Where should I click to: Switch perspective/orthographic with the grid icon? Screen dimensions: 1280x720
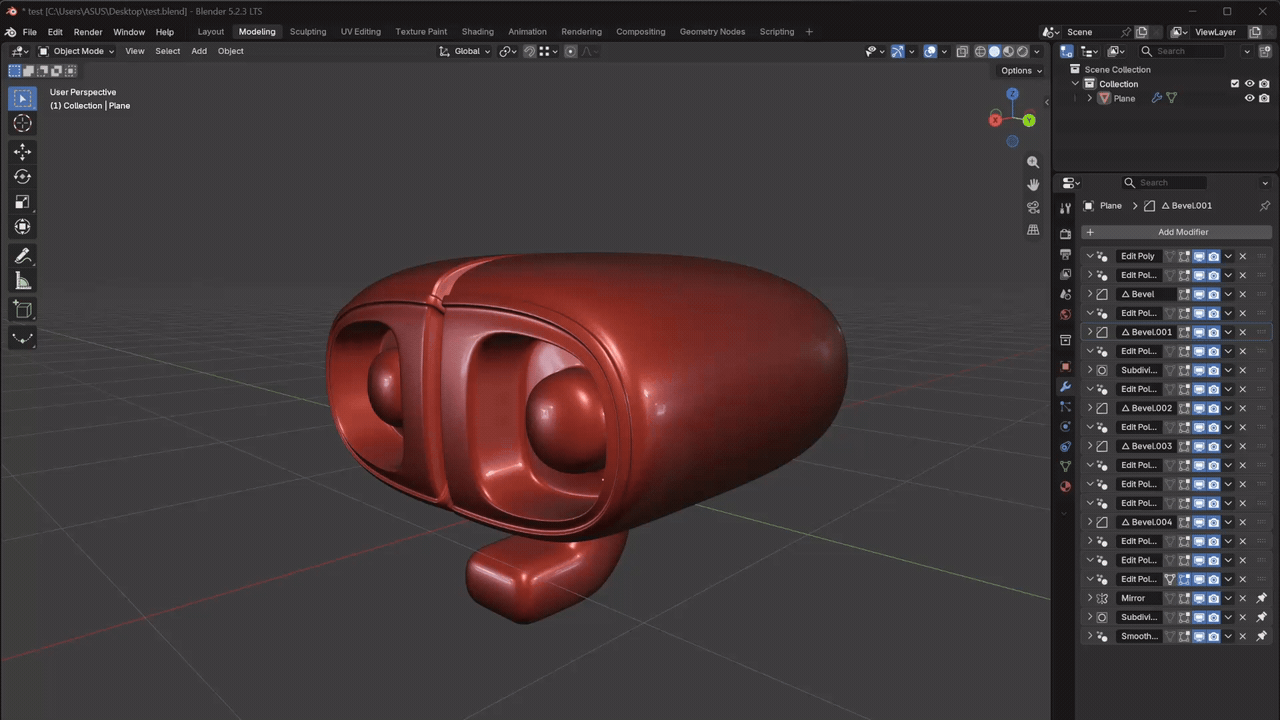(1033, 230)
